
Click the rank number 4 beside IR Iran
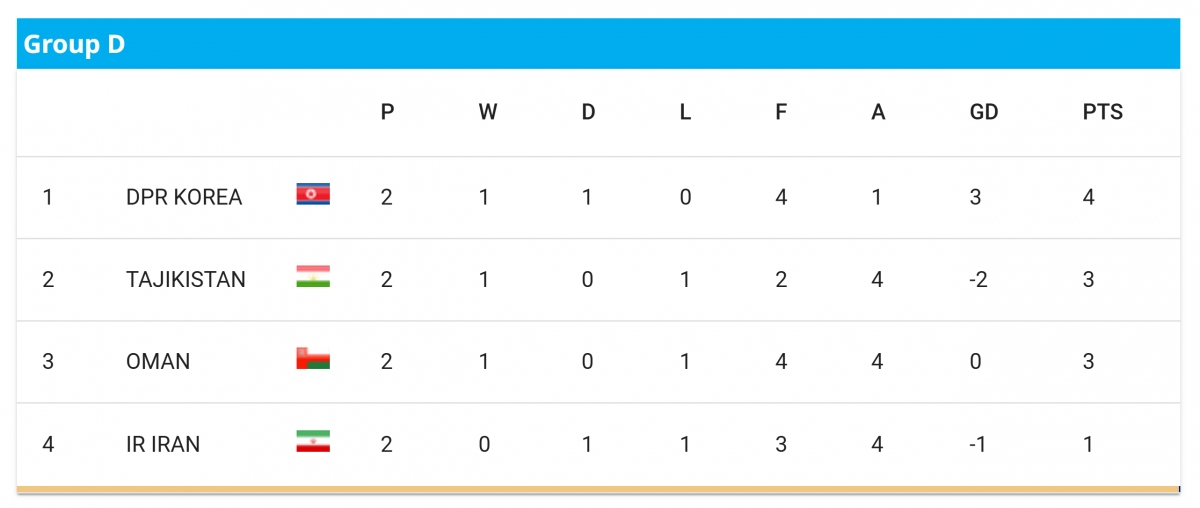coord(48,444)
